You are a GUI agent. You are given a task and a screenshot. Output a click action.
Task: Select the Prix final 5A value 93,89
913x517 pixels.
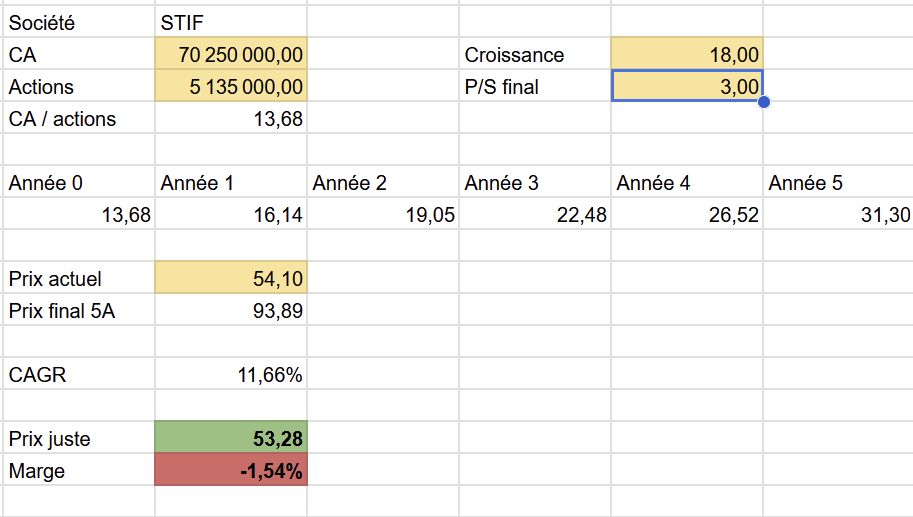coord(231,310)
